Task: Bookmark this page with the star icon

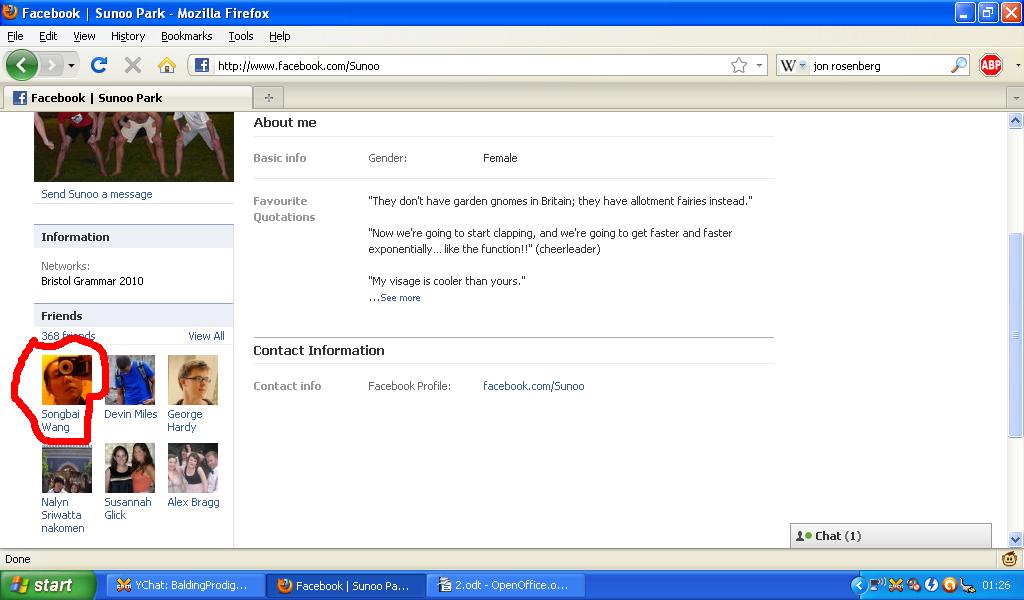Action: point(739,65)
